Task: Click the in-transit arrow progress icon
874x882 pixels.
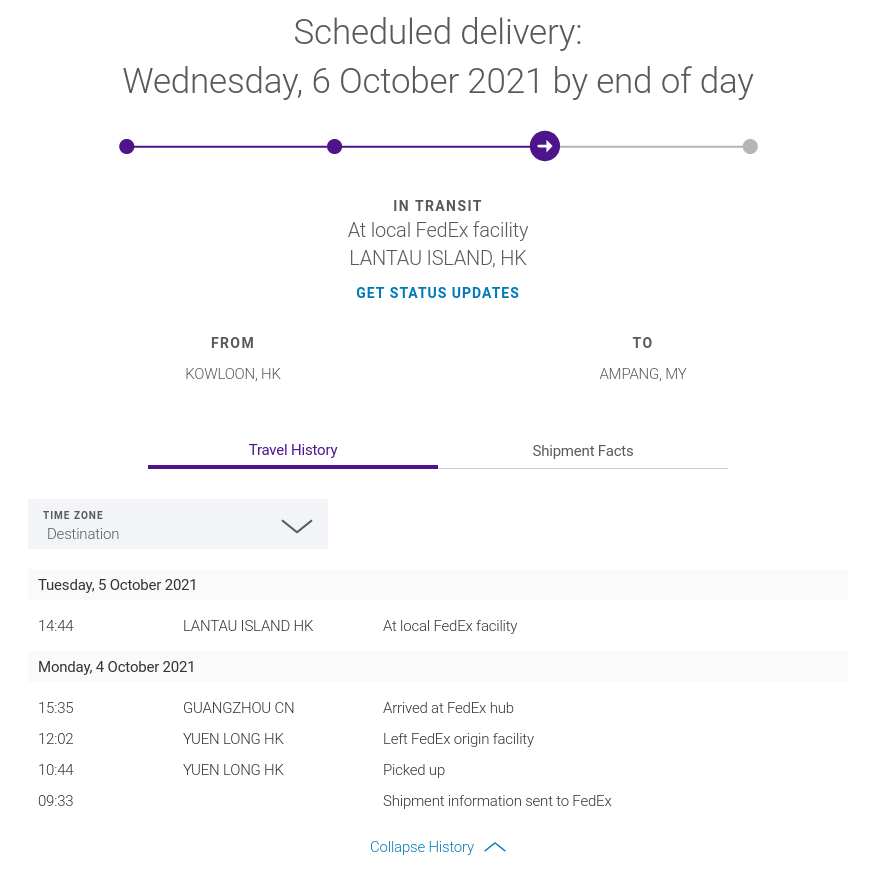Action: [x=544, y=146]
